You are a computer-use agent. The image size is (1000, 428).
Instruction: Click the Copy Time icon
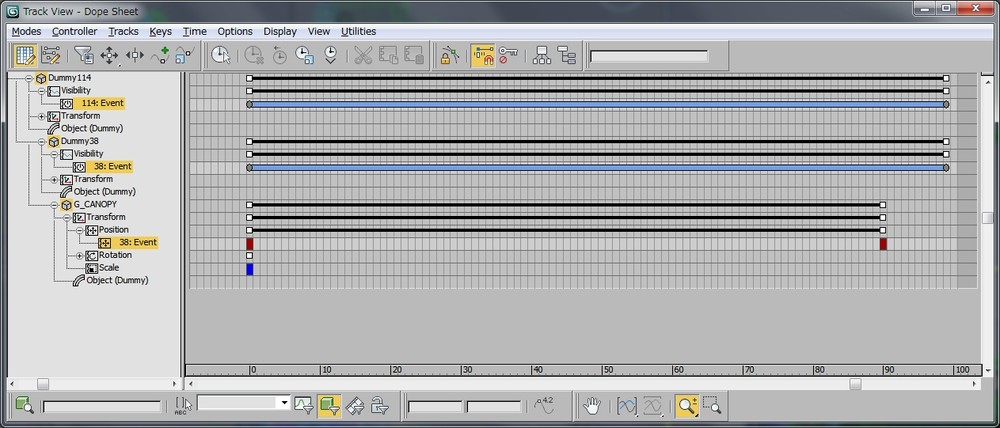tap(388, 55)
